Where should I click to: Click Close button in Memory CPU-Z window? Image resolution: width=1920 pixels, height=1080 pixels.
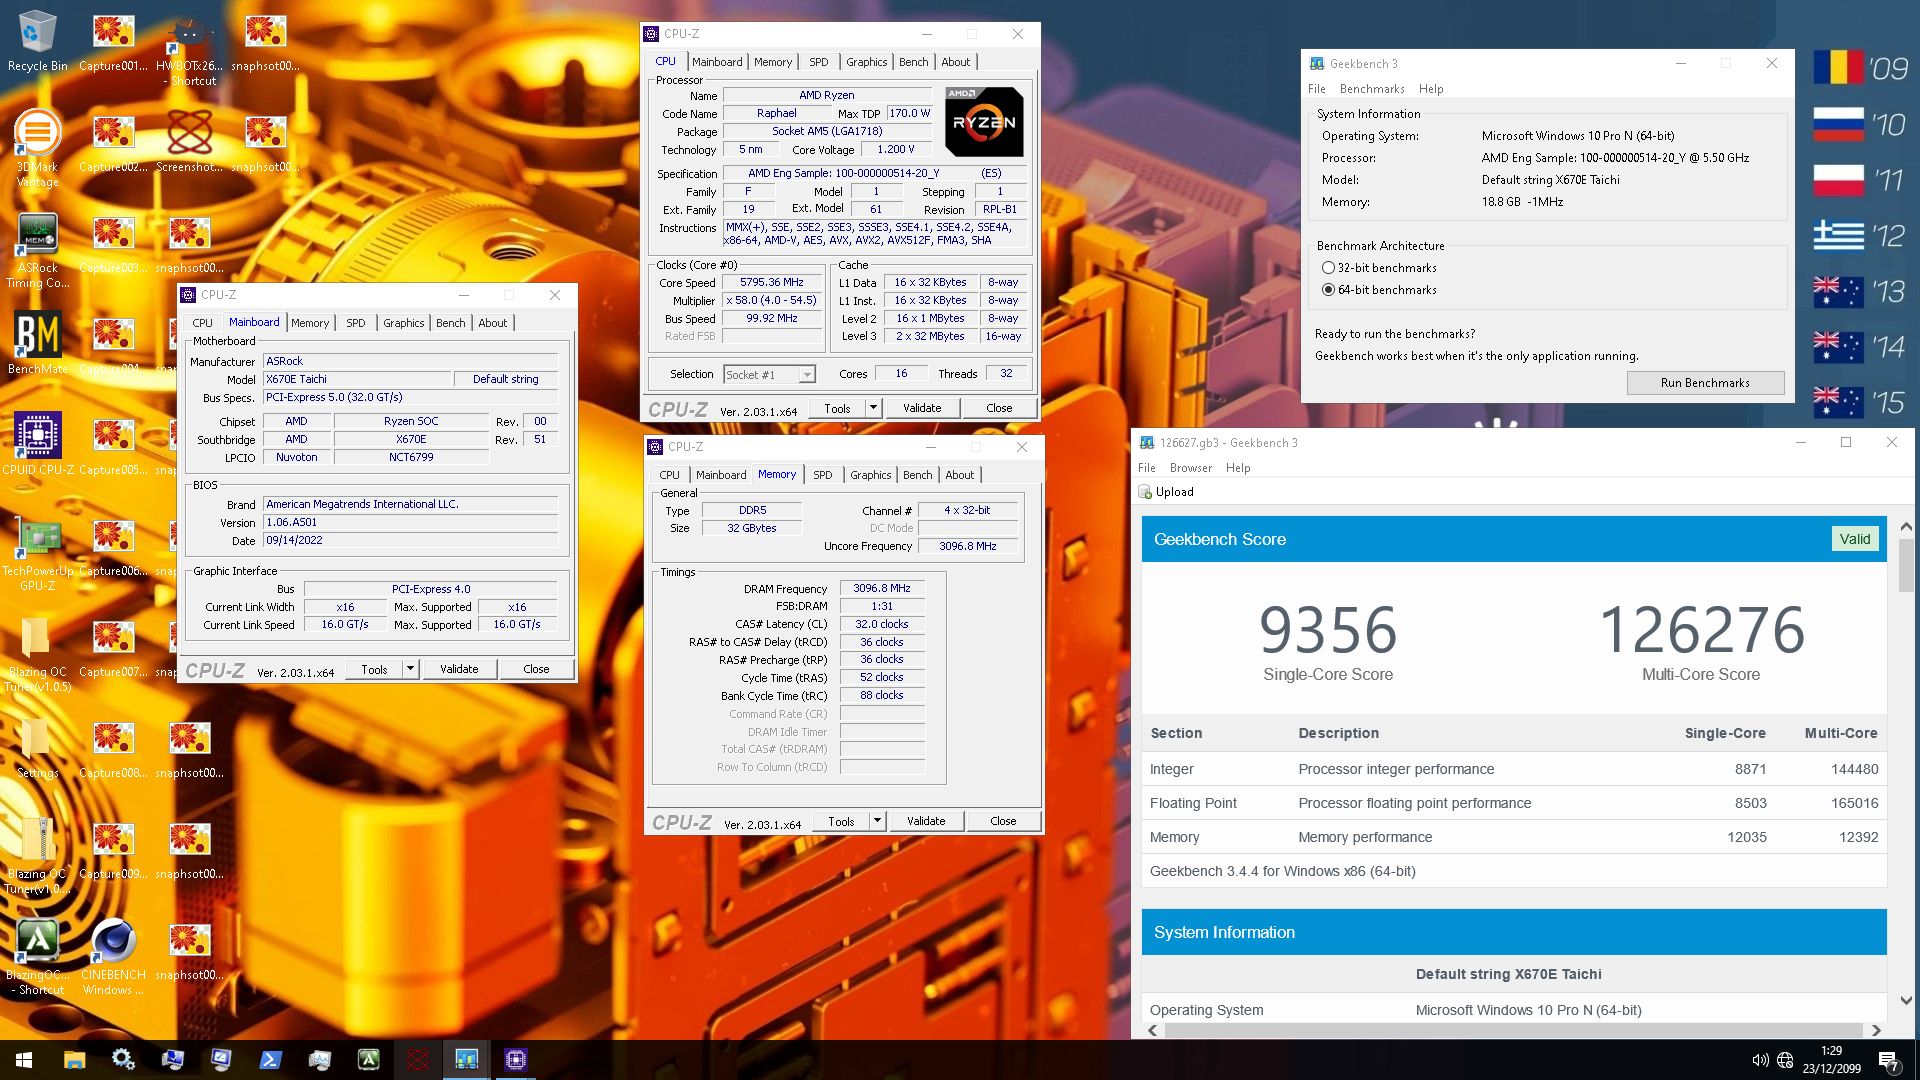[x=1003, y=821]
